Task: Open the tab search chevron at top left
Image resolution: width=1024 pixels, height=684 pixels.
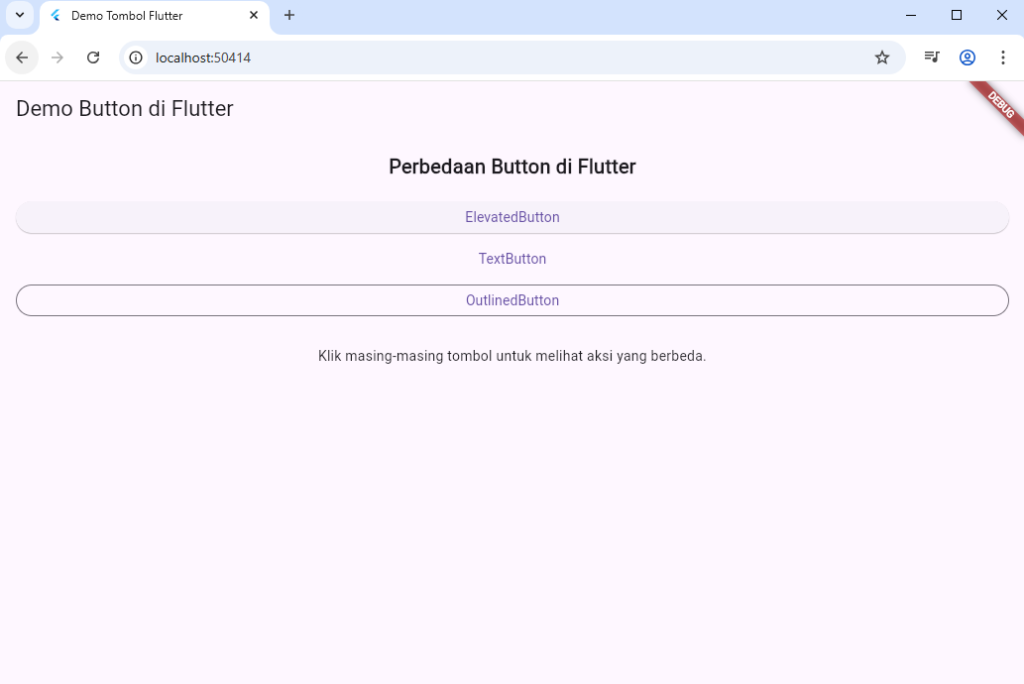Action: (20, 16)
